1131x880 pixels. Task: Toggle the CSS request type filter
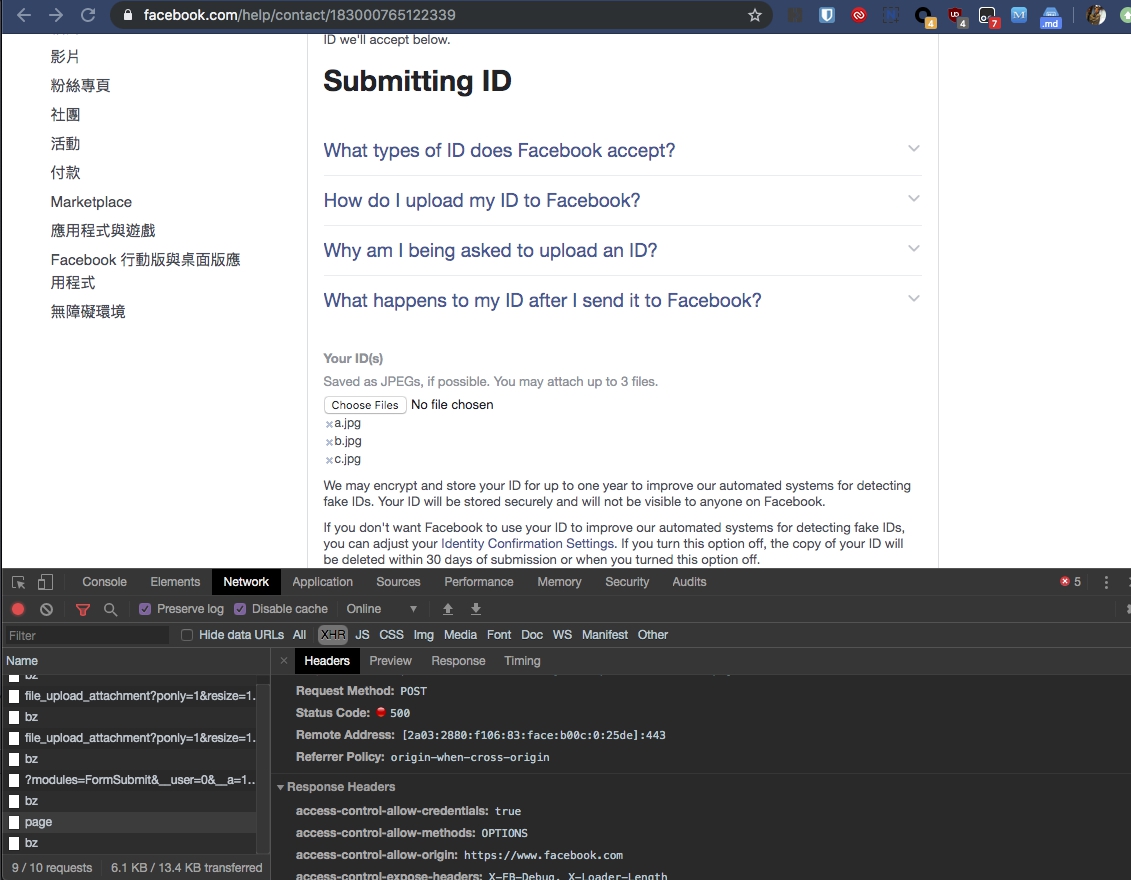click(x=392, y=635)
